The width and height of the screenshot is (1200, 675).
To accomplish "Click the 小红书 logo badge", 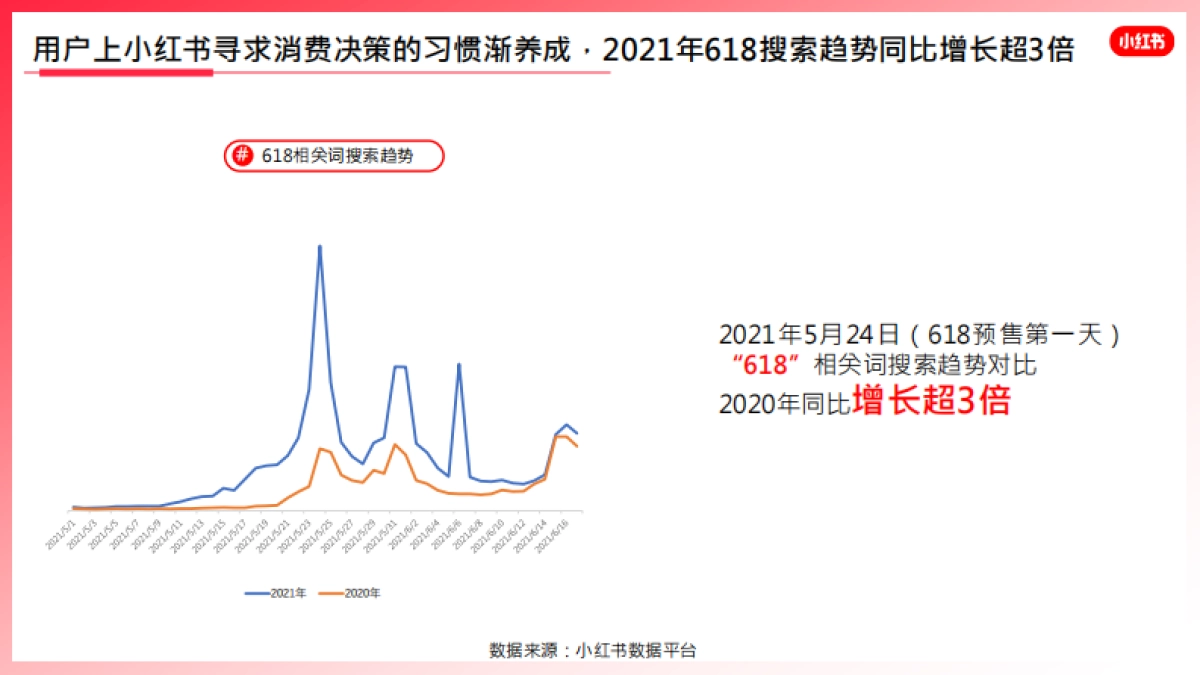I will (x=1141, y=42).
